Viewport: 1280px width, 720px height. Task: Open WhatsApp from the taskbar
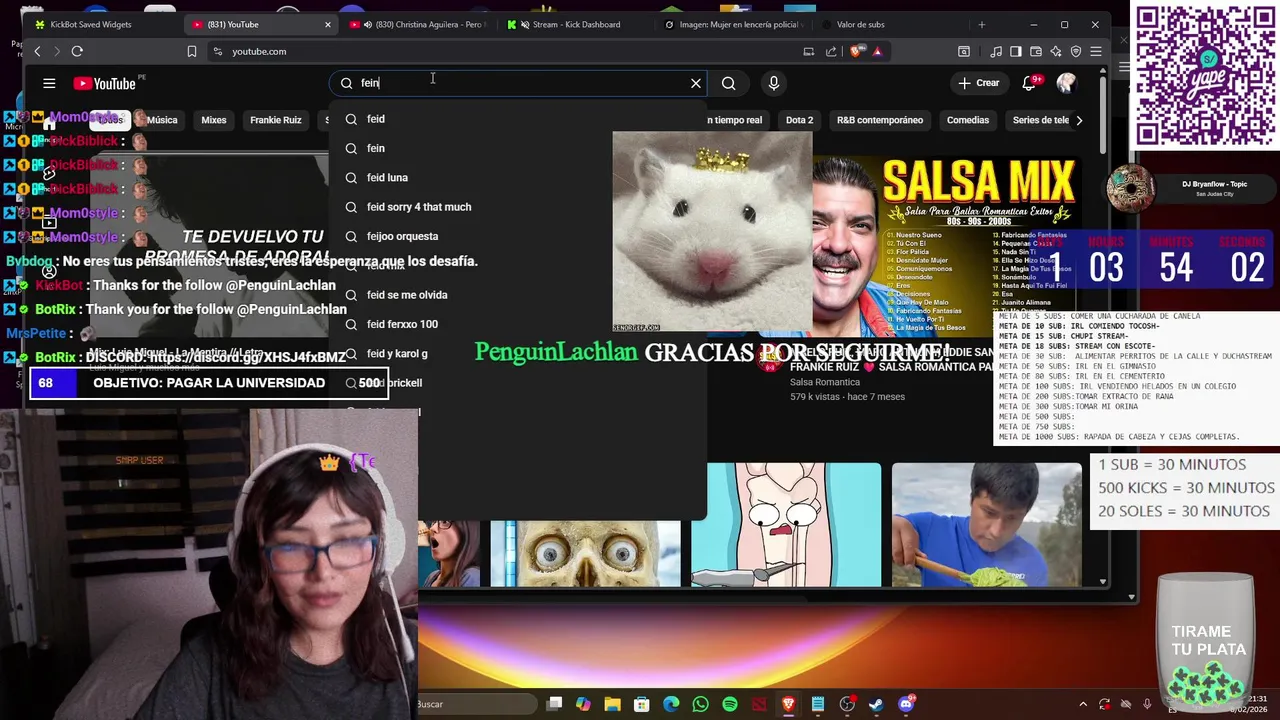coord(700,704)
